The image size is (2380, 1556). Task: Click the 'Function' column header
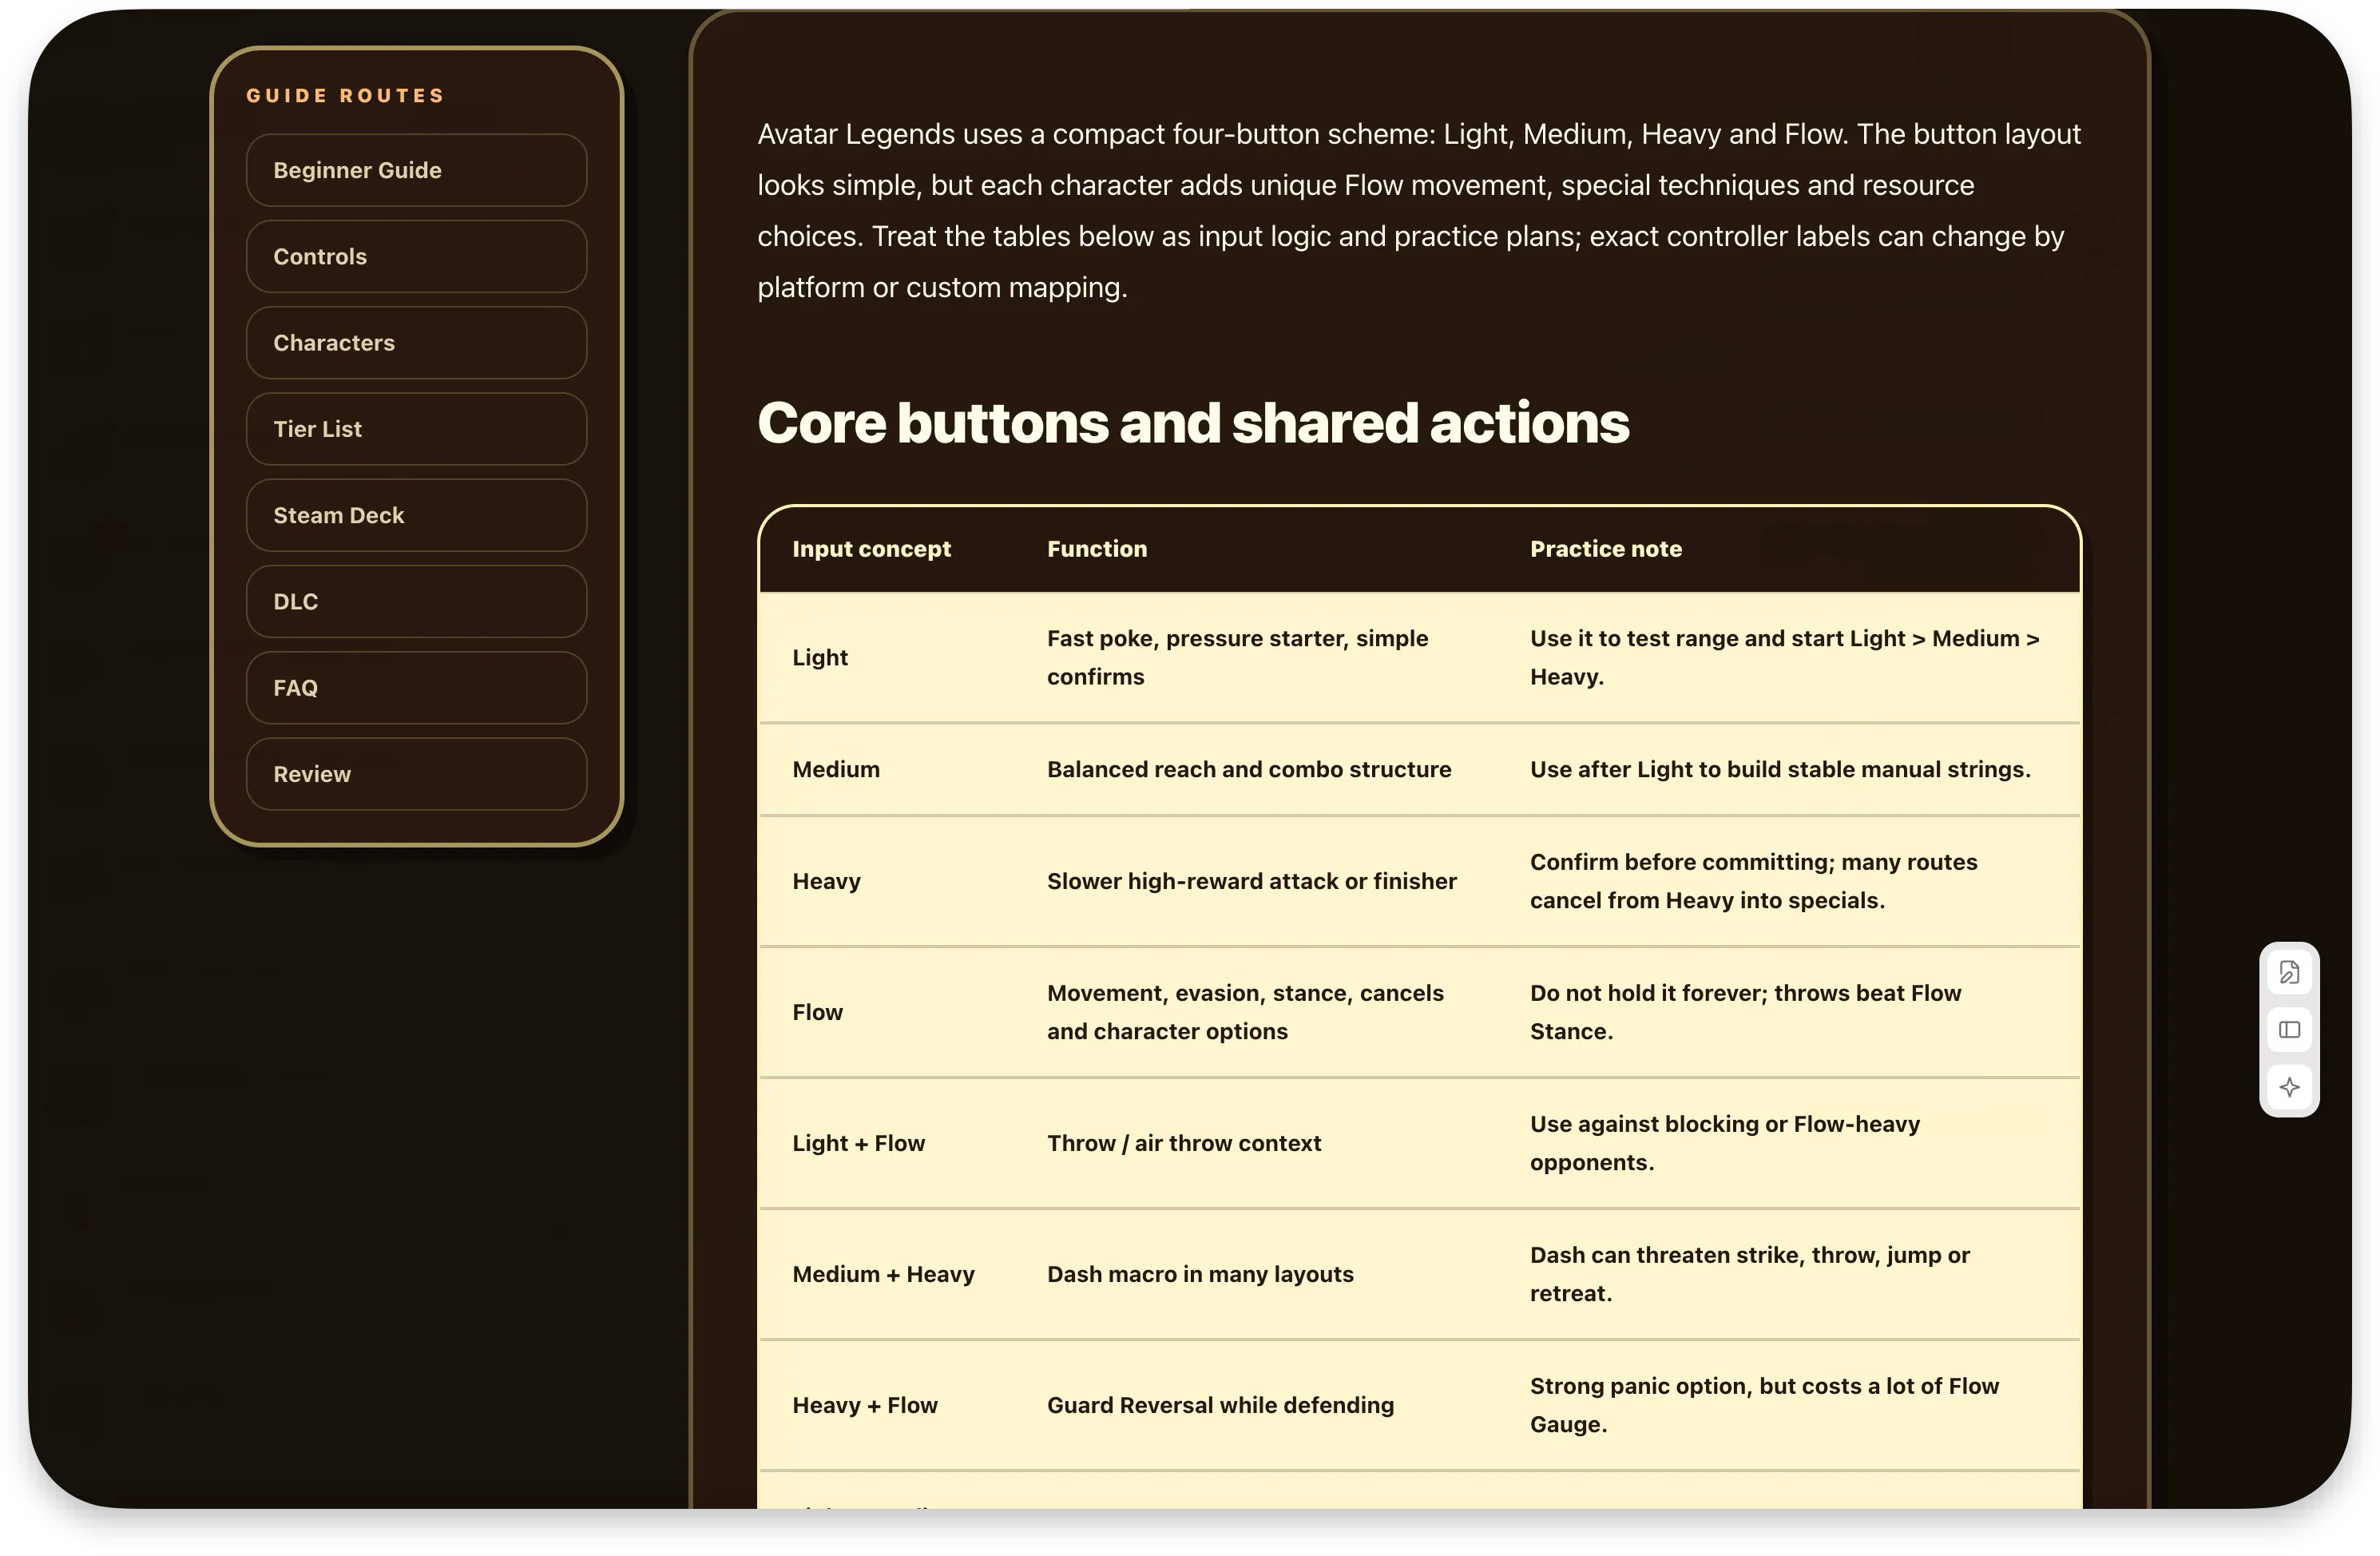click(x=1097, y=549)
